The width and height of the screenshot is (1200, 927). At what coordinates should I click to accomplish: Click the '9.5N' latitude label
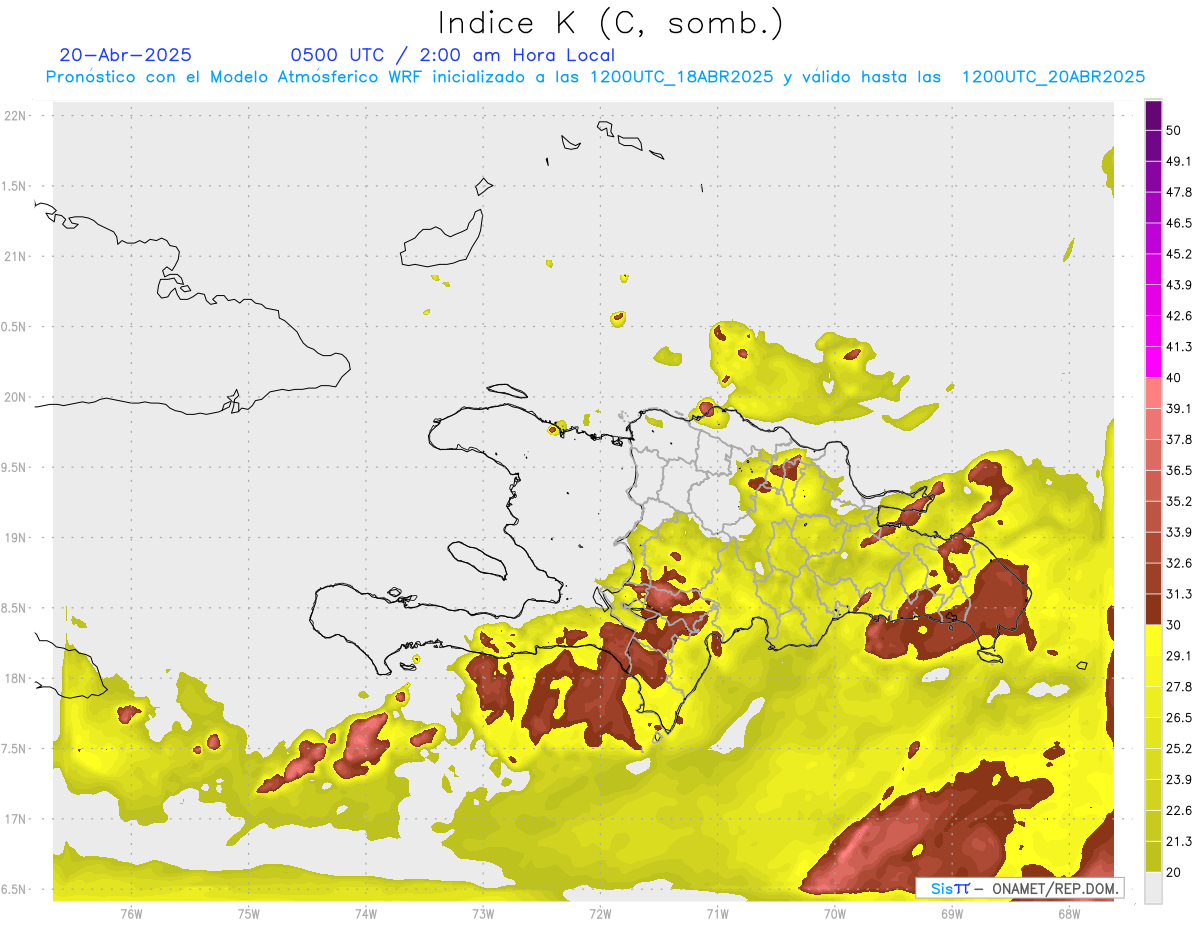(15, 467)
